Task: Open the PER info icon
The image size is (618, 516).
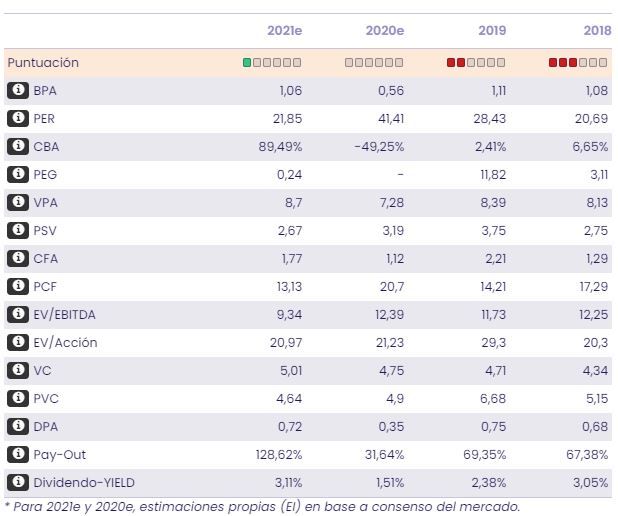Action: (17, 118)
